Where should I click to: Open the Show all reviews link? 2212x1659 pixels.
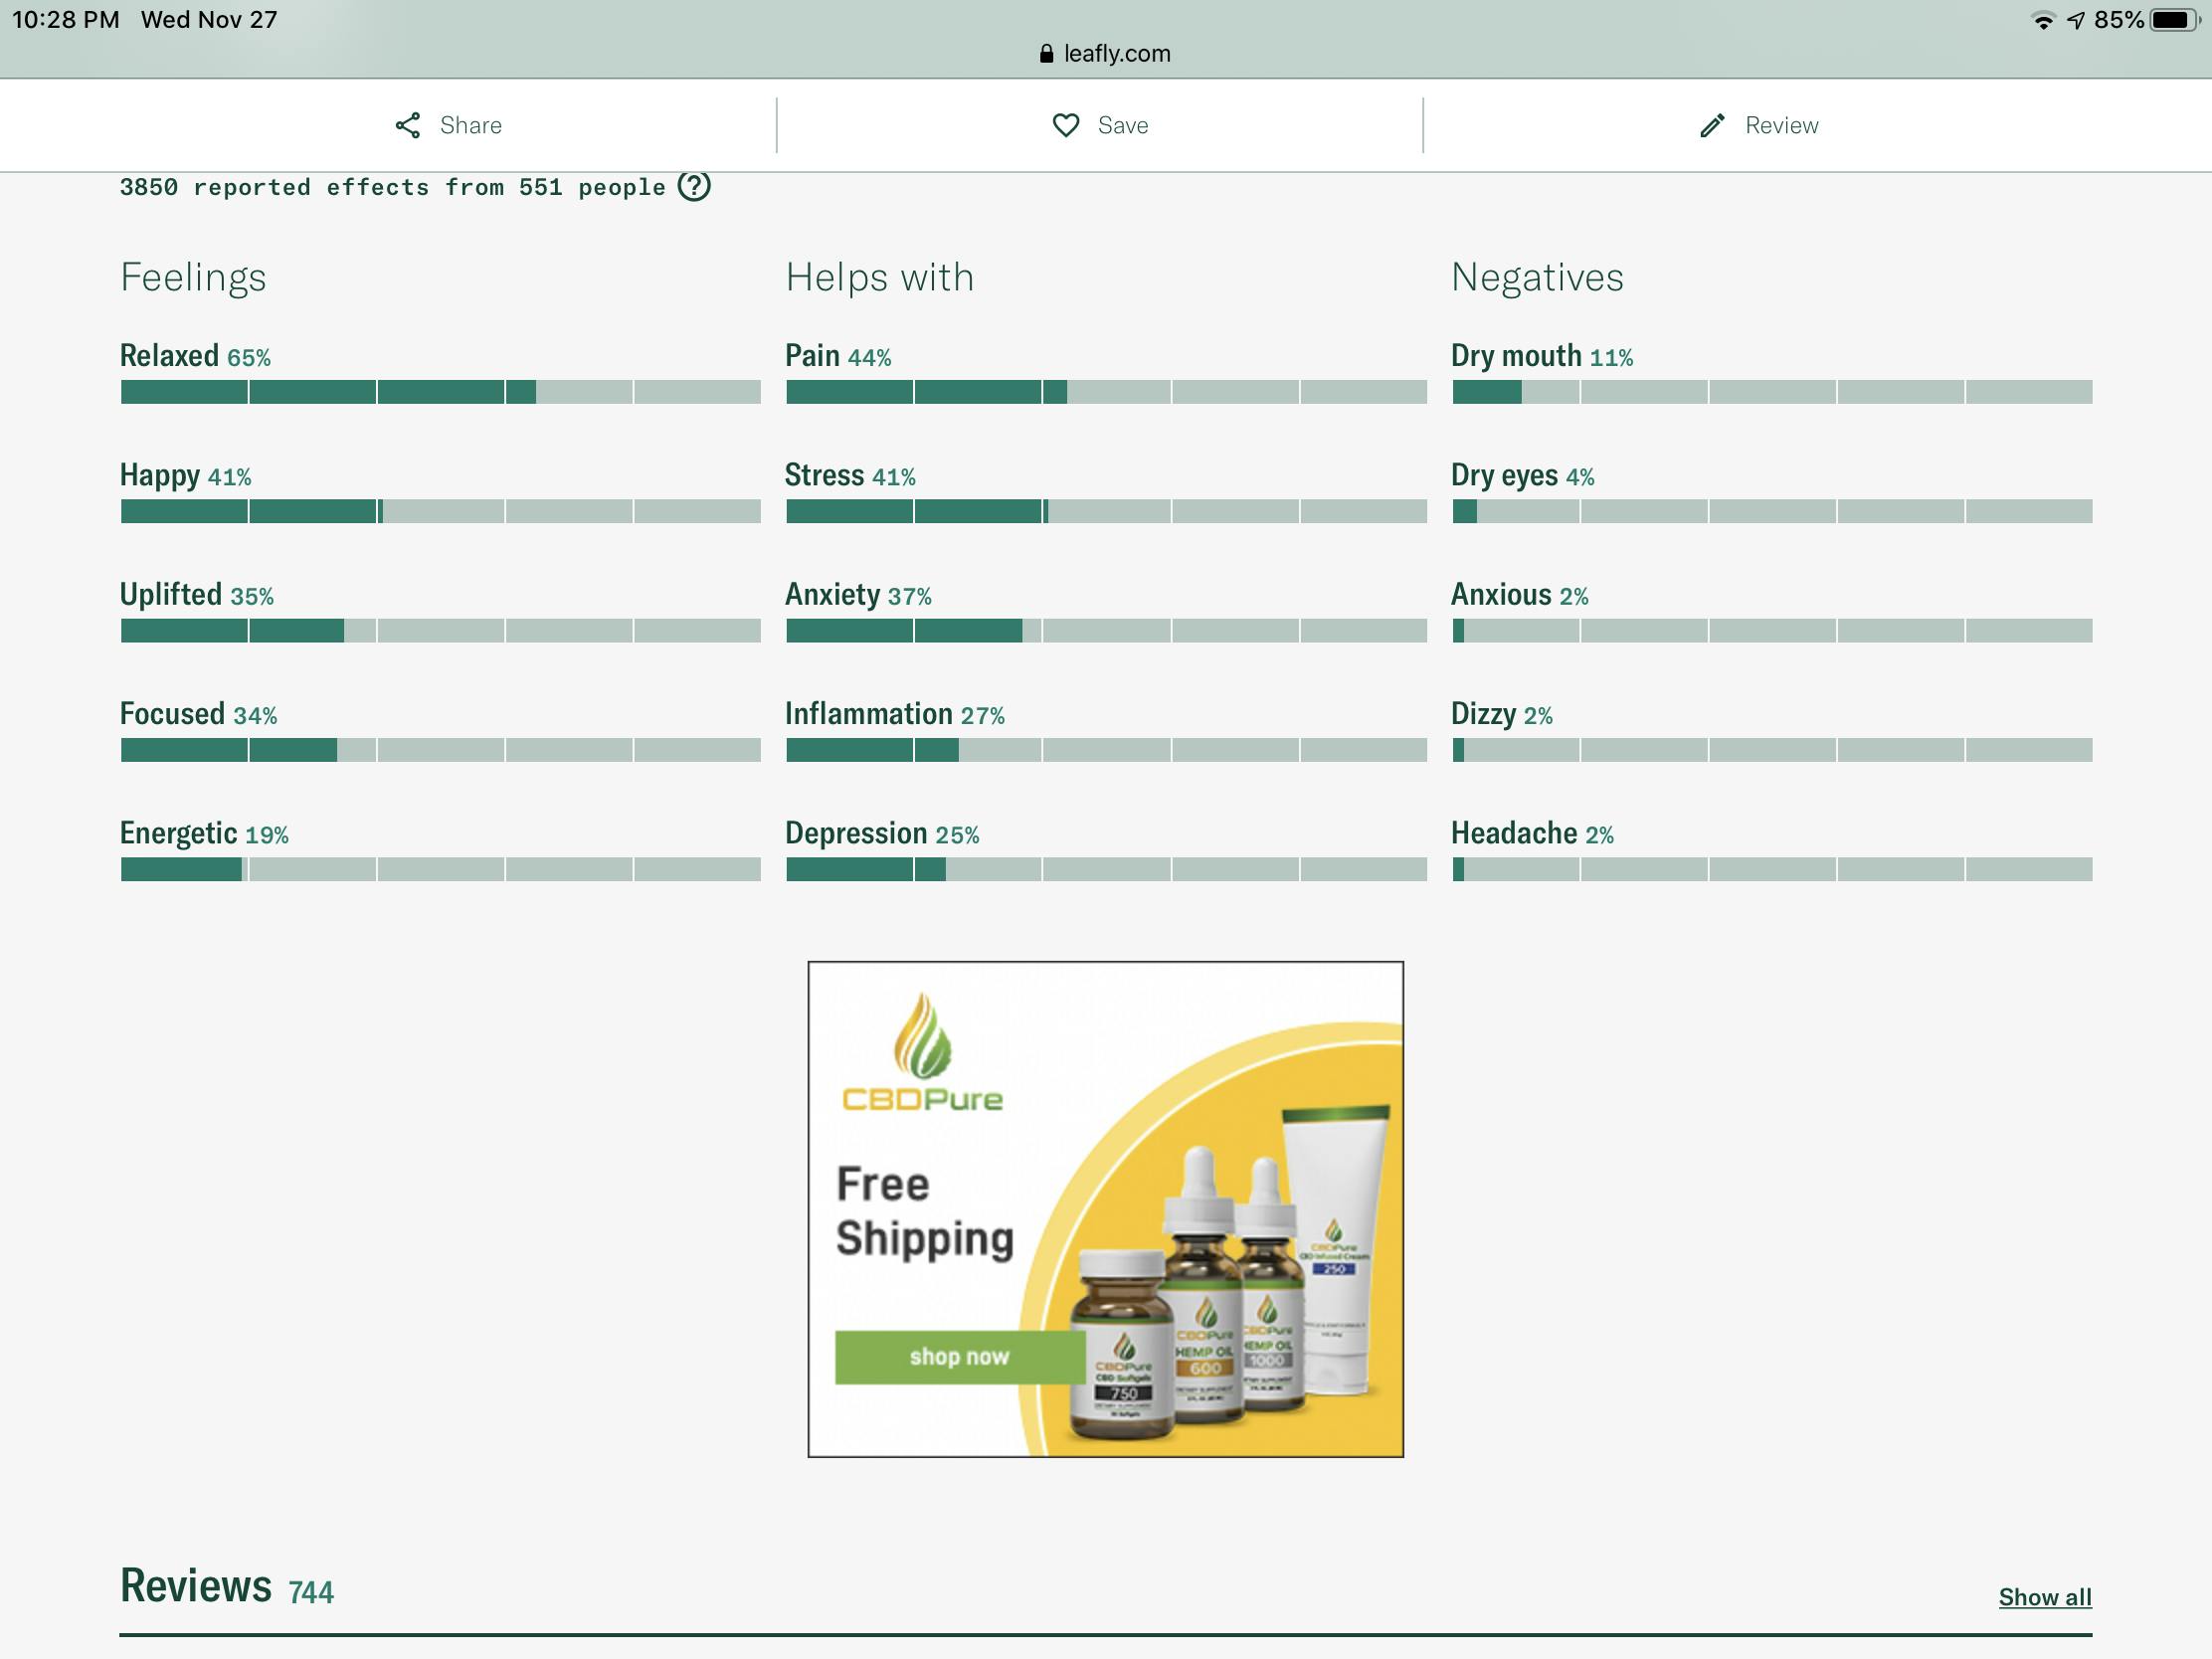tap(2044, 1597)
